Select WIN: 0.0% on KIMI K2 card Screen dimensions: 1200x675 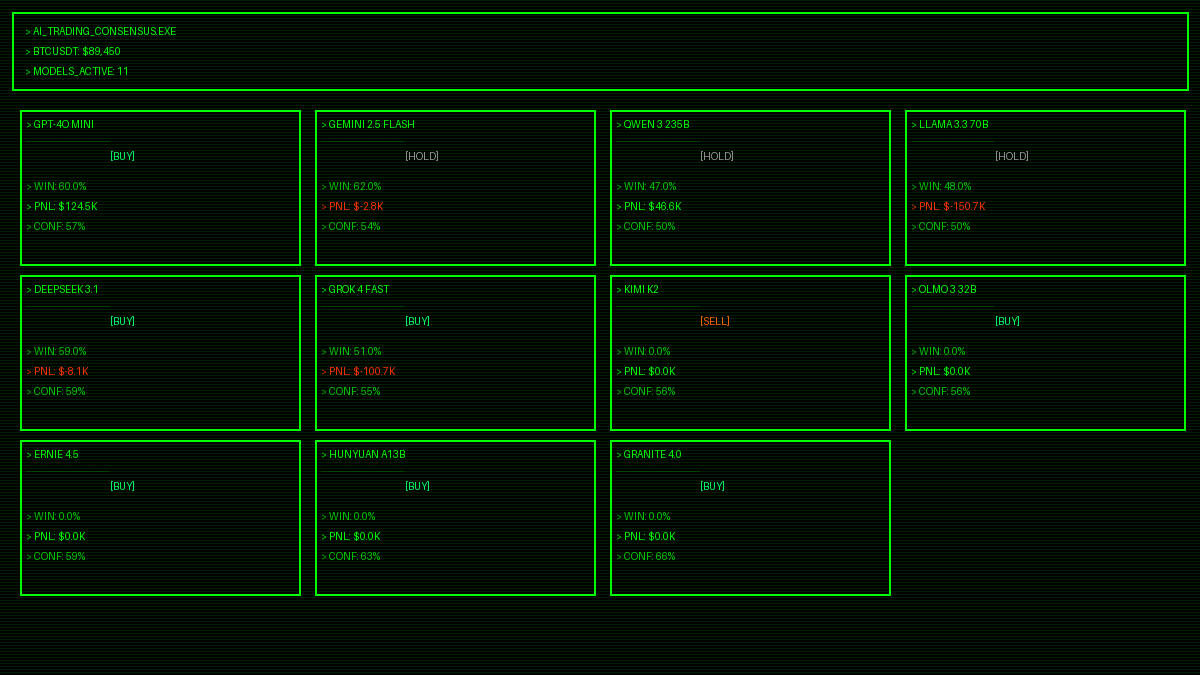tap(644, 351)
